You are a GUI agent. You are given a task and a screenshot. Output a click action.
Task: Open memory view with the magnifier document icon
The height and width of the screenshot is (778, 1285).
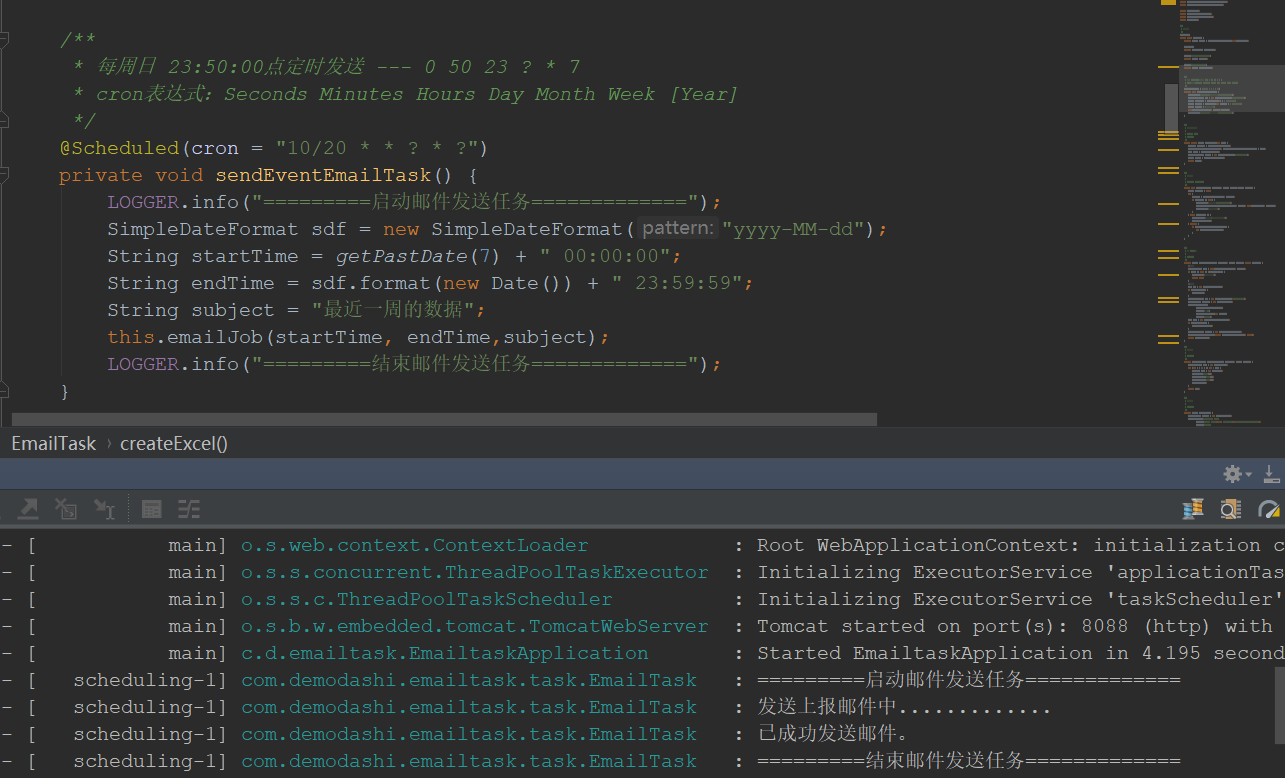coord(1229,509)
